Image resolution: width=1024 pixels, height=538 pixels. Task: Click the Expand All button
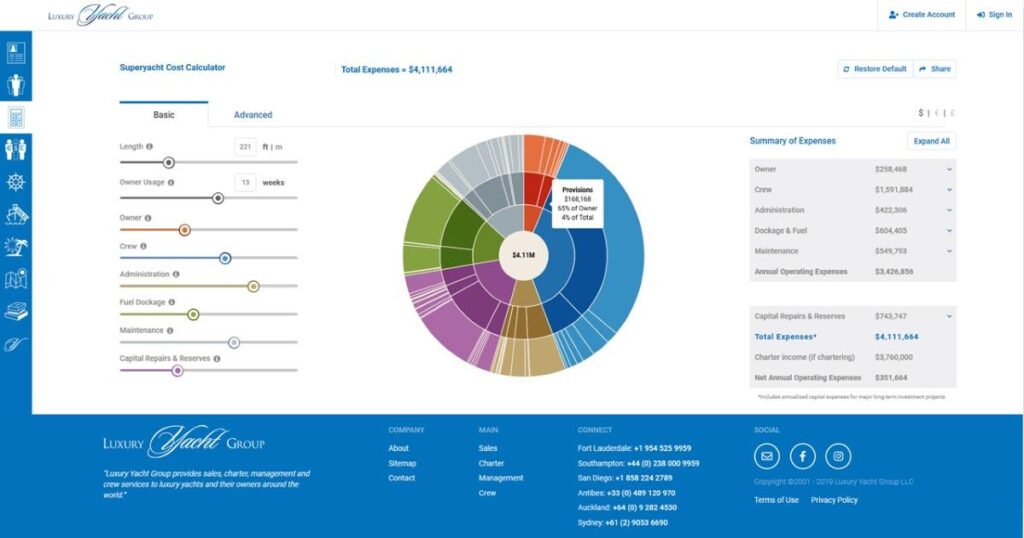(x=931, y=141)
